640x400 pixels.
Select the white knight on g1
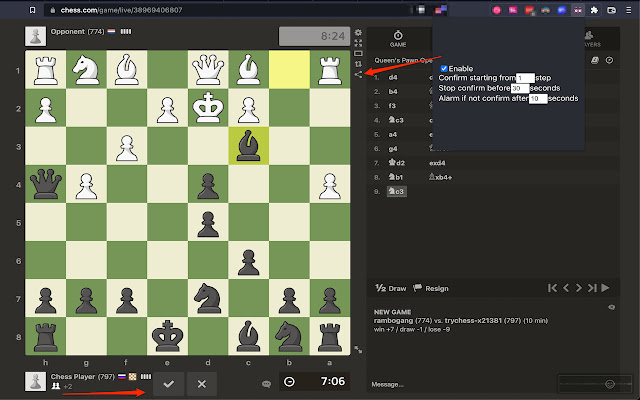(86, 70)
